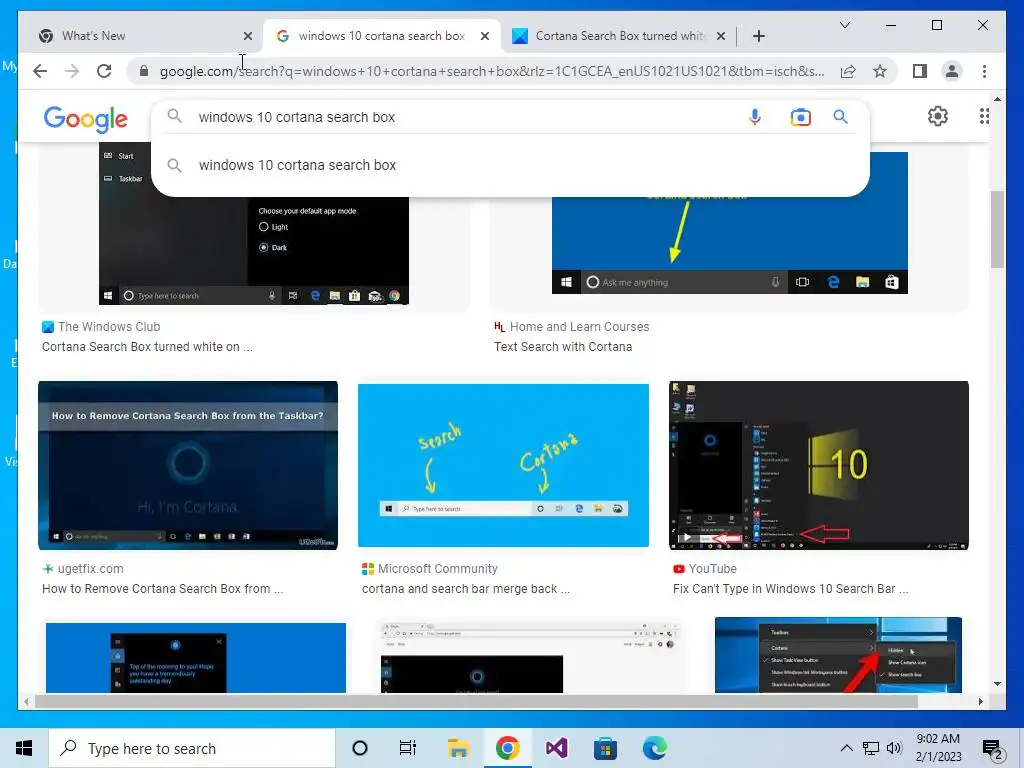Open Chrome's three-dot menu
The image size is (1024, 768).
pyautogui.click(x=984, y=71)
